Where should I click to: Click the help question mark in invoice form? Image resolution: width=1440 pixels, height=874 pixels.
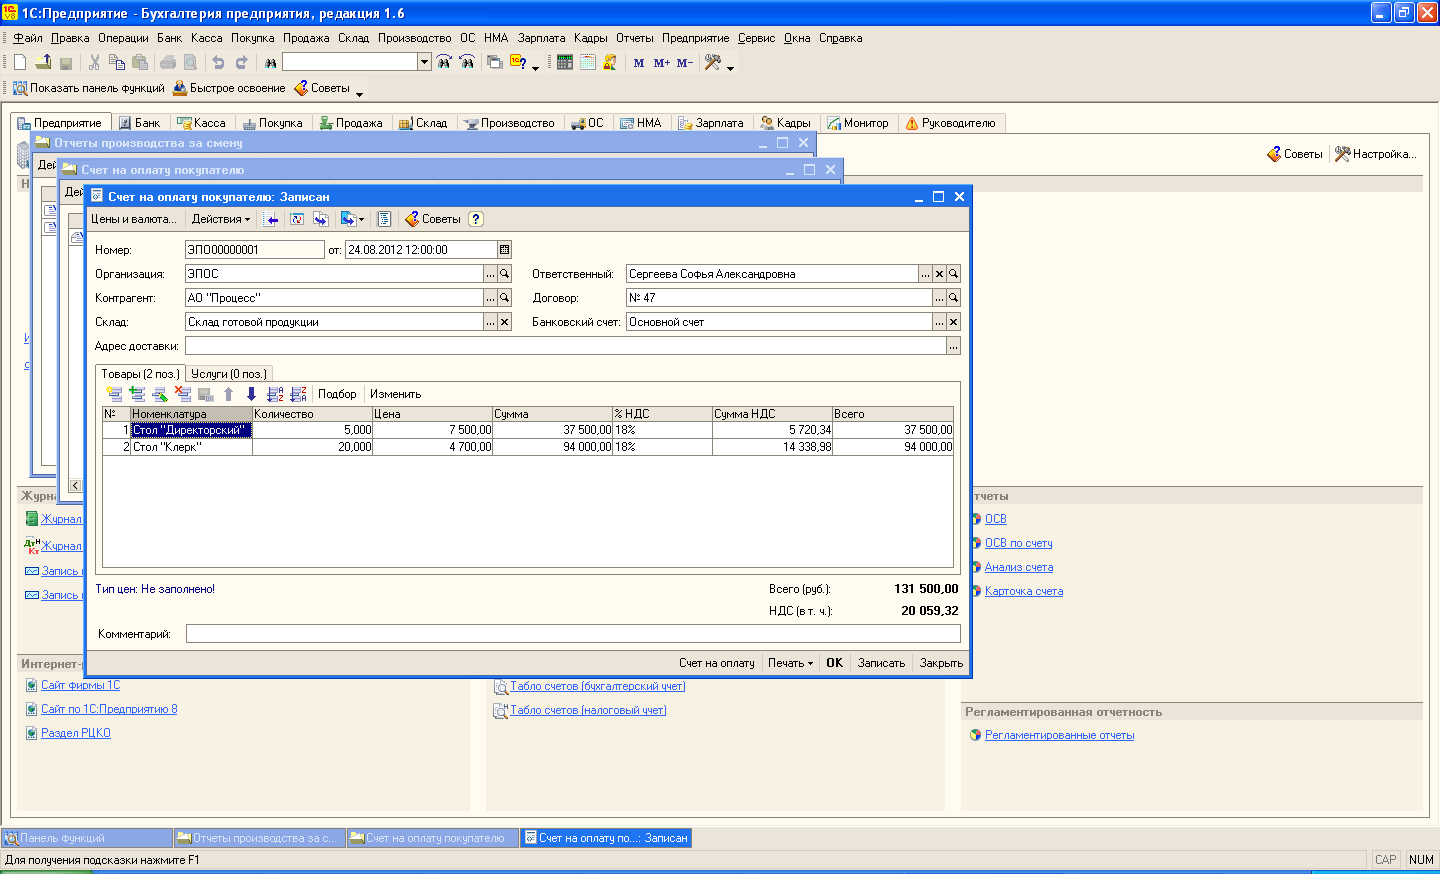point(476,219)
